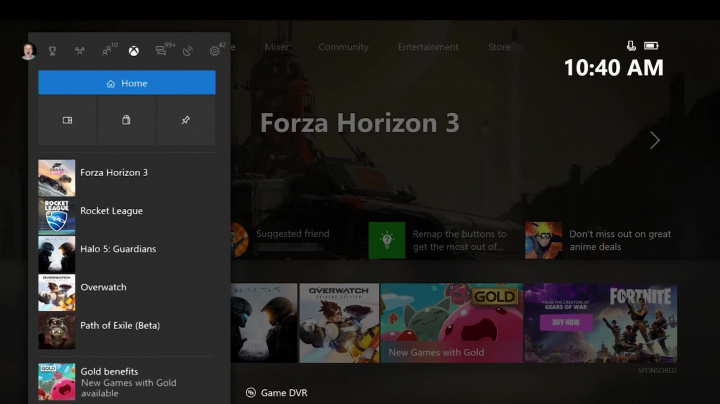Open the Settings gear tab

click(x=216, y=50)
